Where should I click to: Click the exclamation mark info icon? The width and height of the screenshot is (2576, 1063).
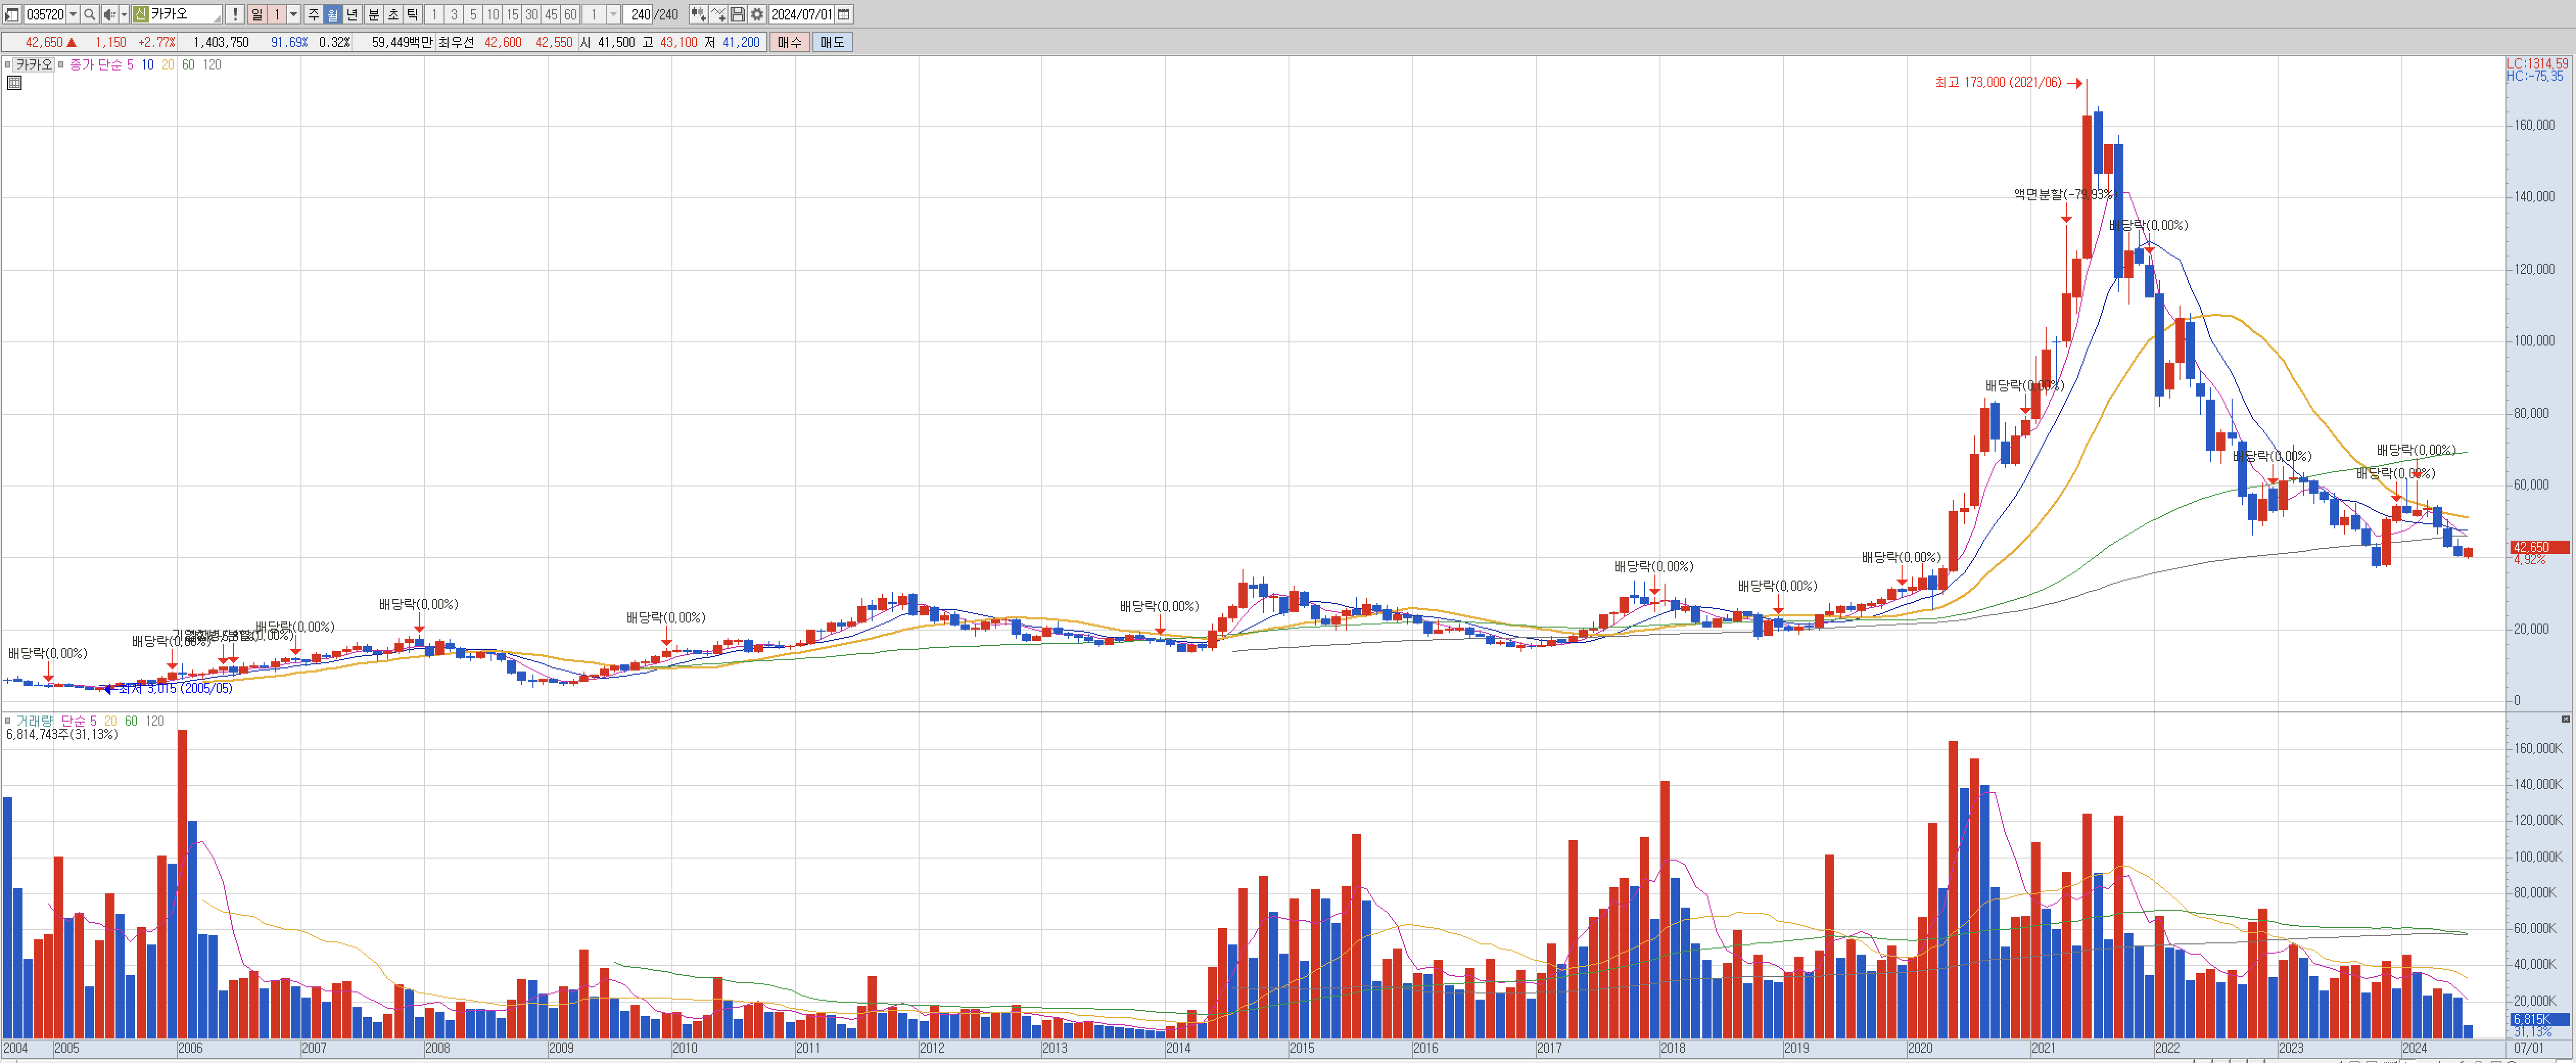tap(235, 14)
